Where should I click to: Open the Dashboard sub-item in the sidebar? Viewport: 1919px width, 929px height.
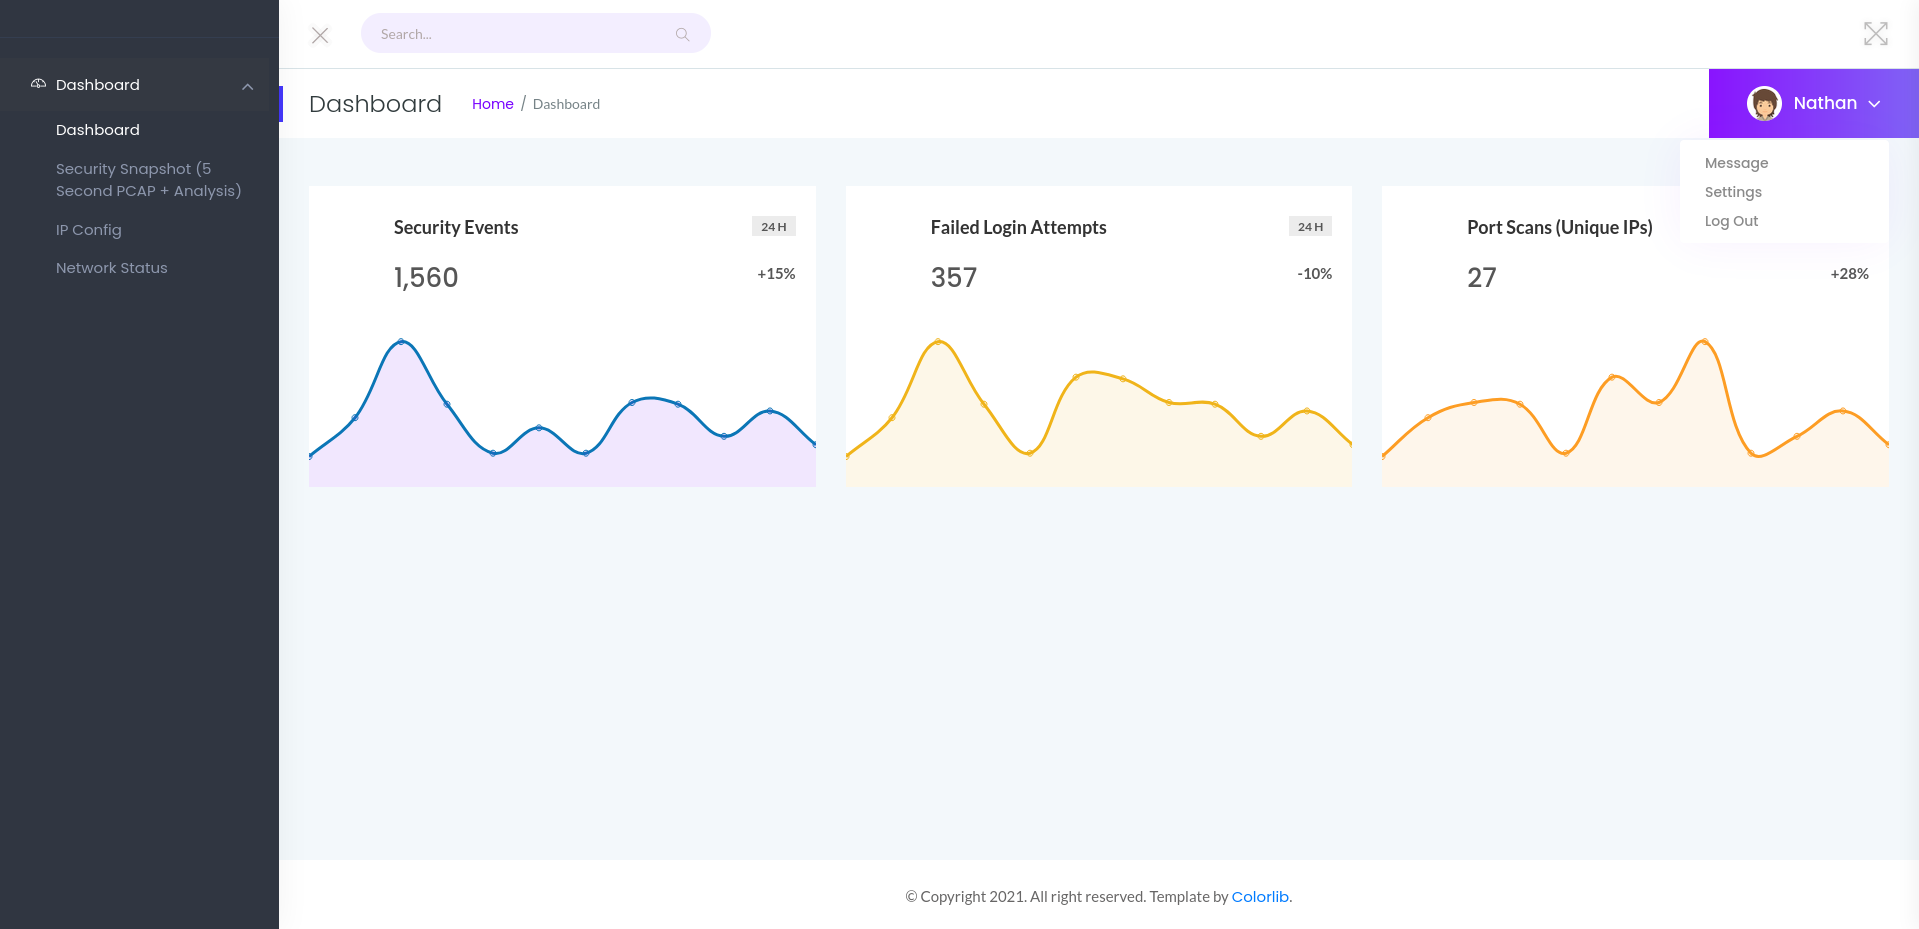[x=98, y=130]
